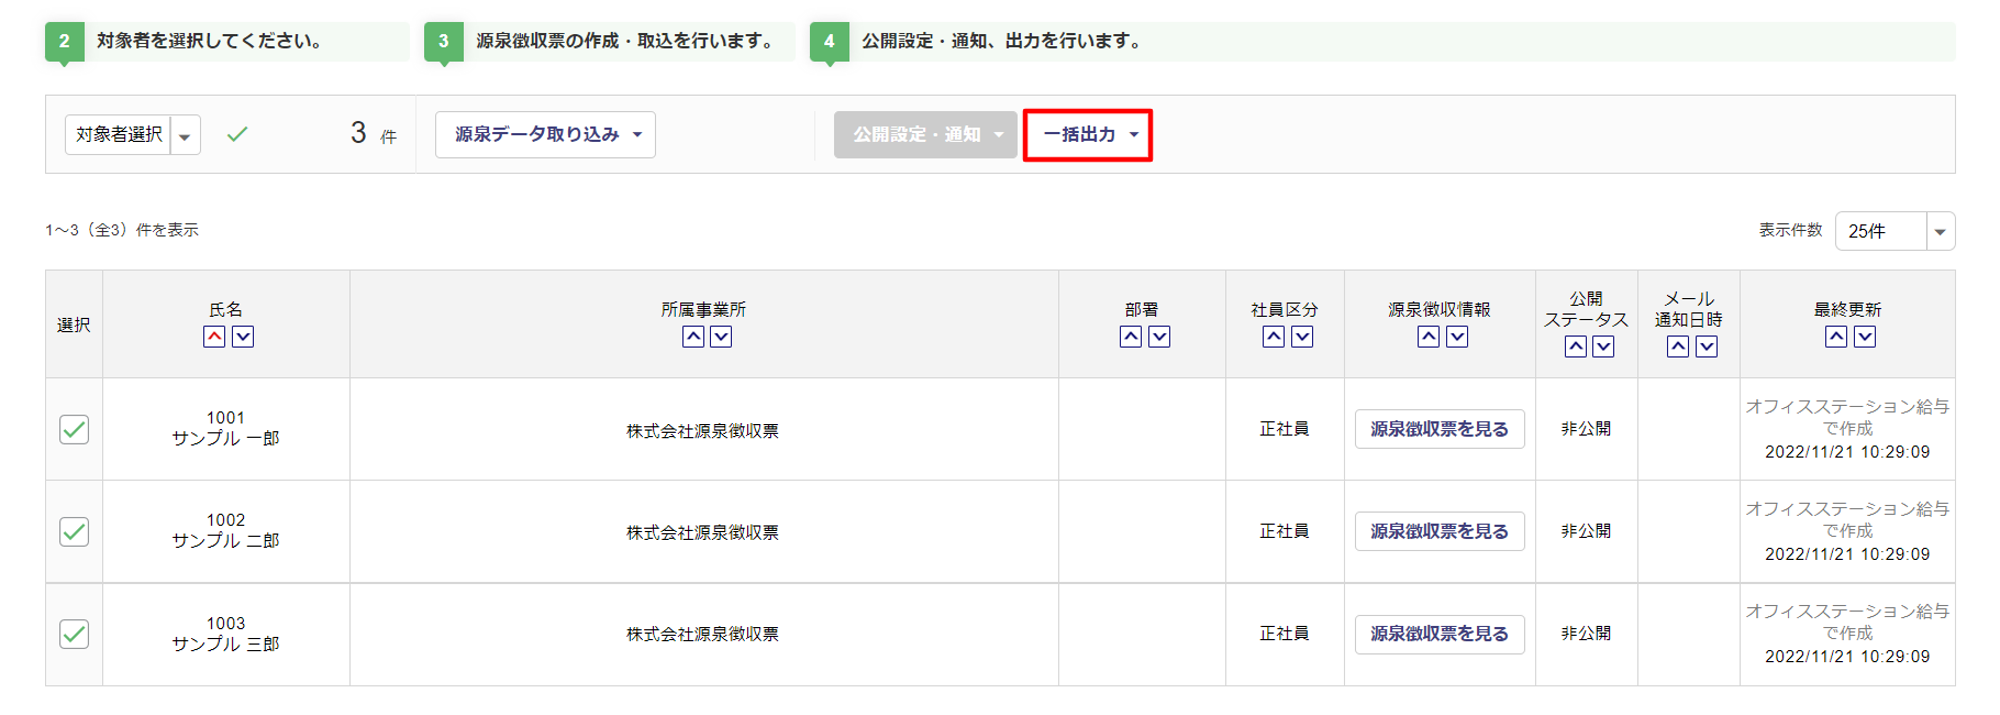
Task: Uncheck the row for サンプル 三郎
Action: tap(74, 634)
